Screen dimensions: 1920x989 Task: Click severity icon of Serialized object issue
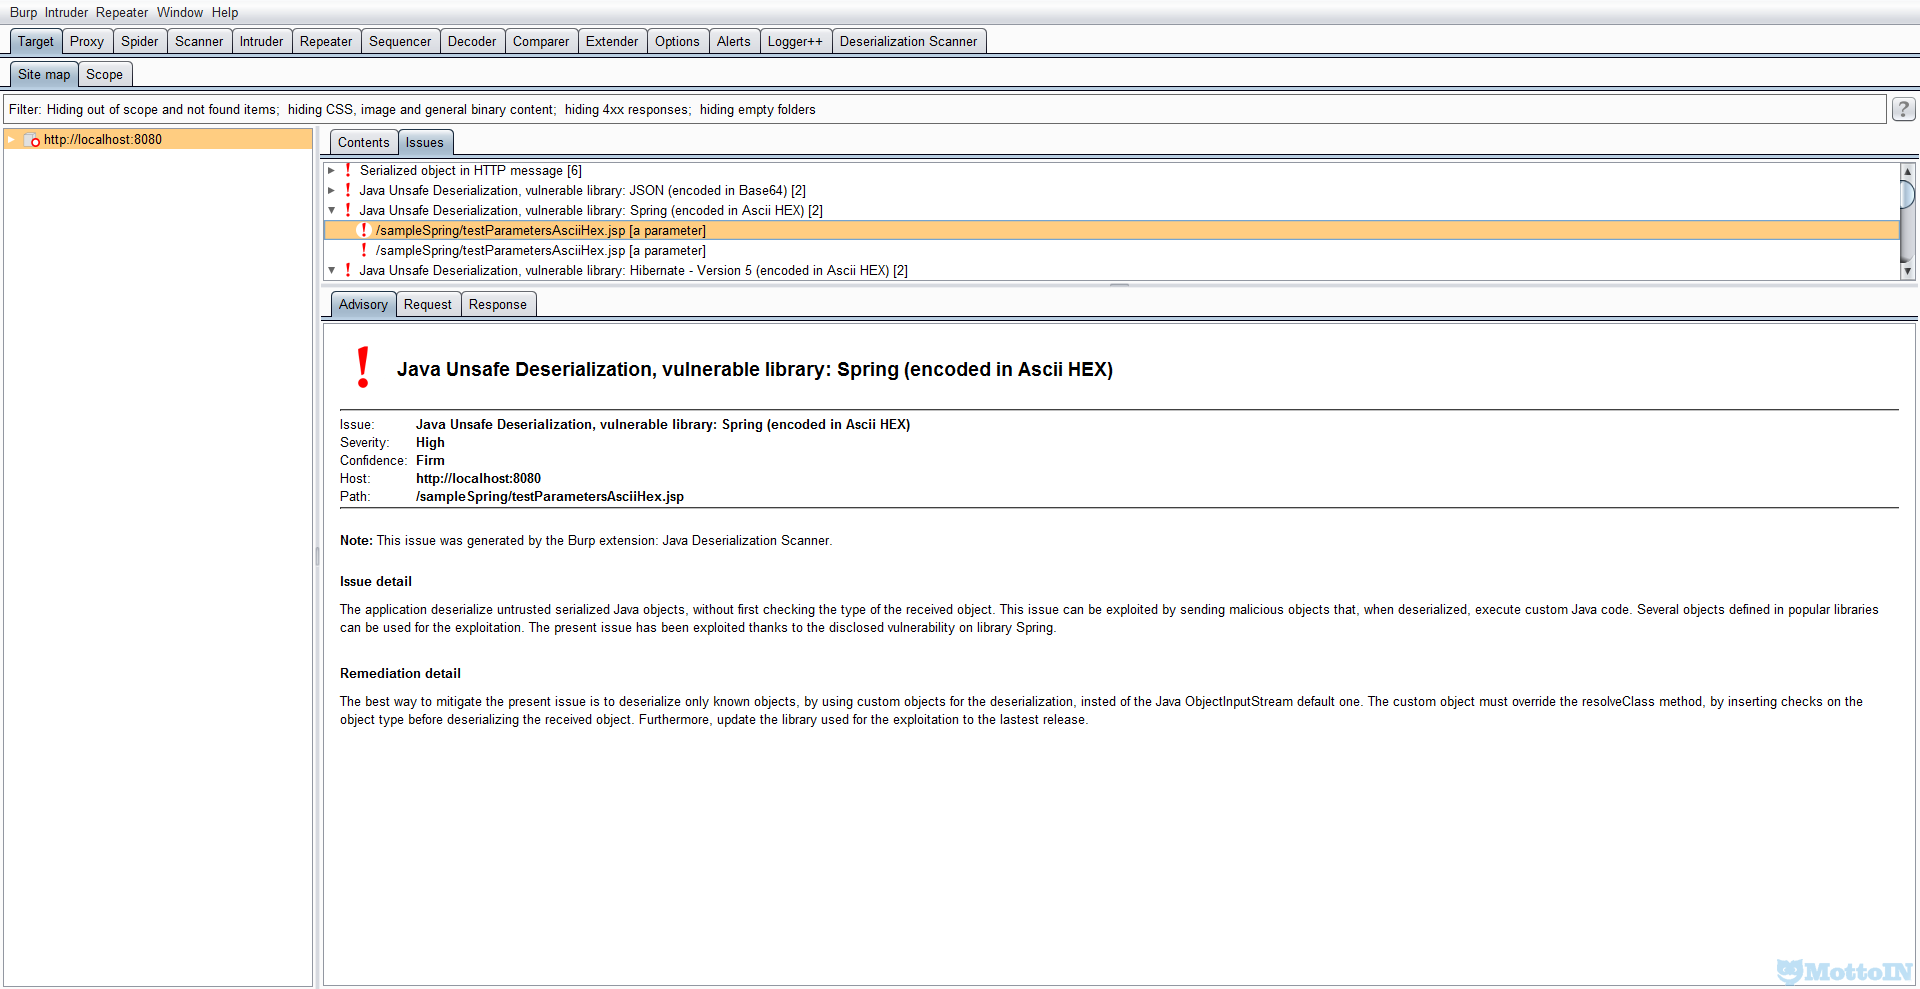point(348,170)
